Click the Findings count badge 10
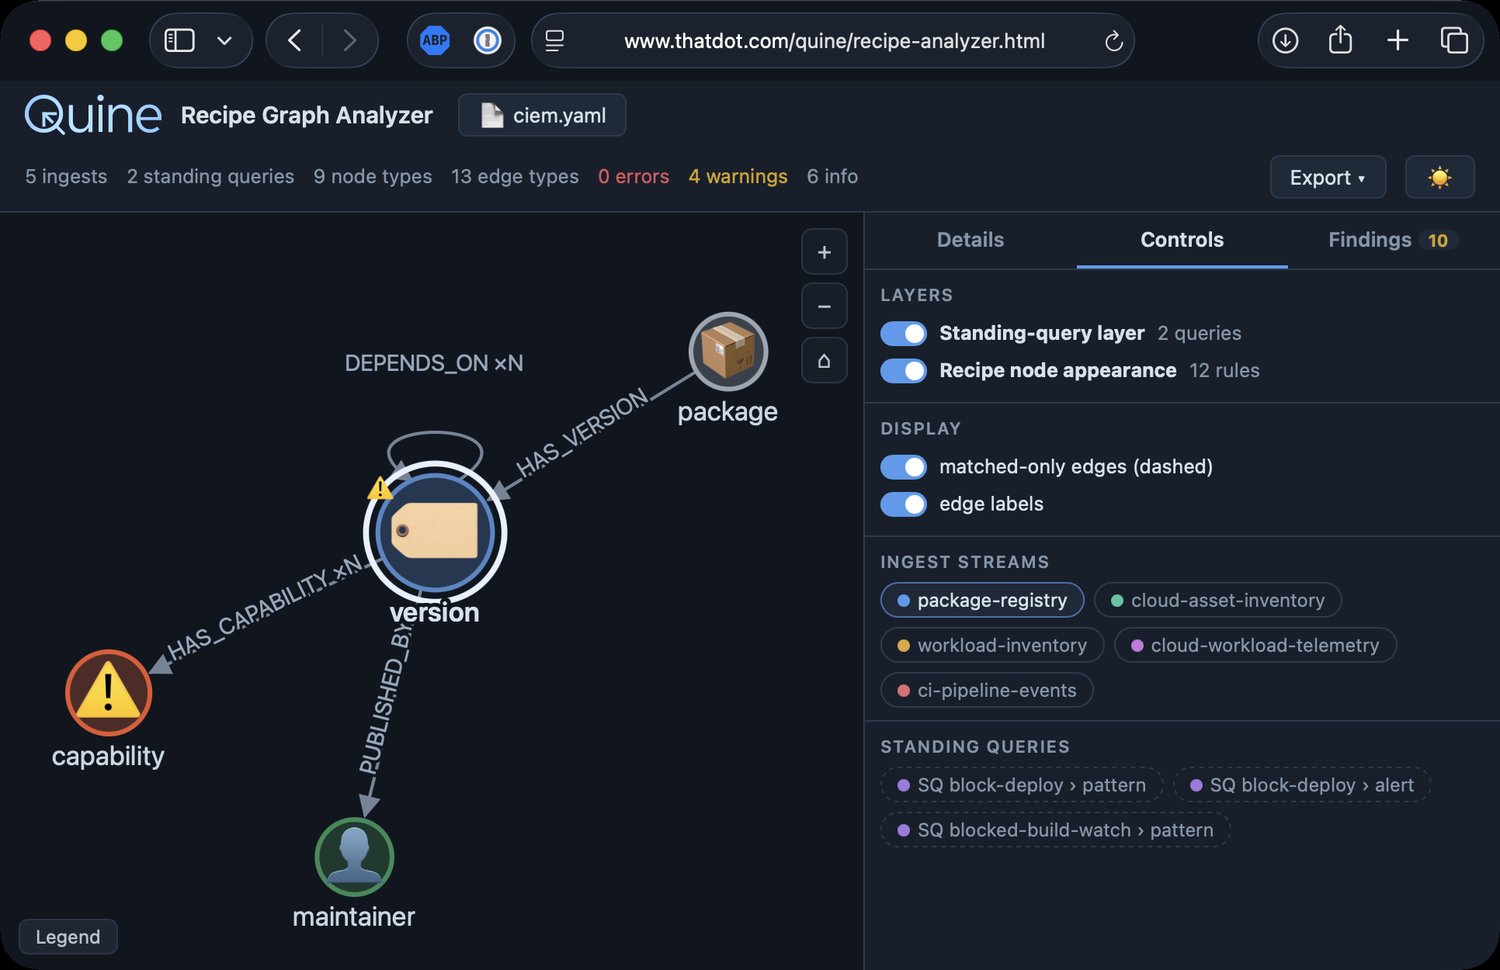Viewport: 1500px width, 970px height. [1438, 240]
